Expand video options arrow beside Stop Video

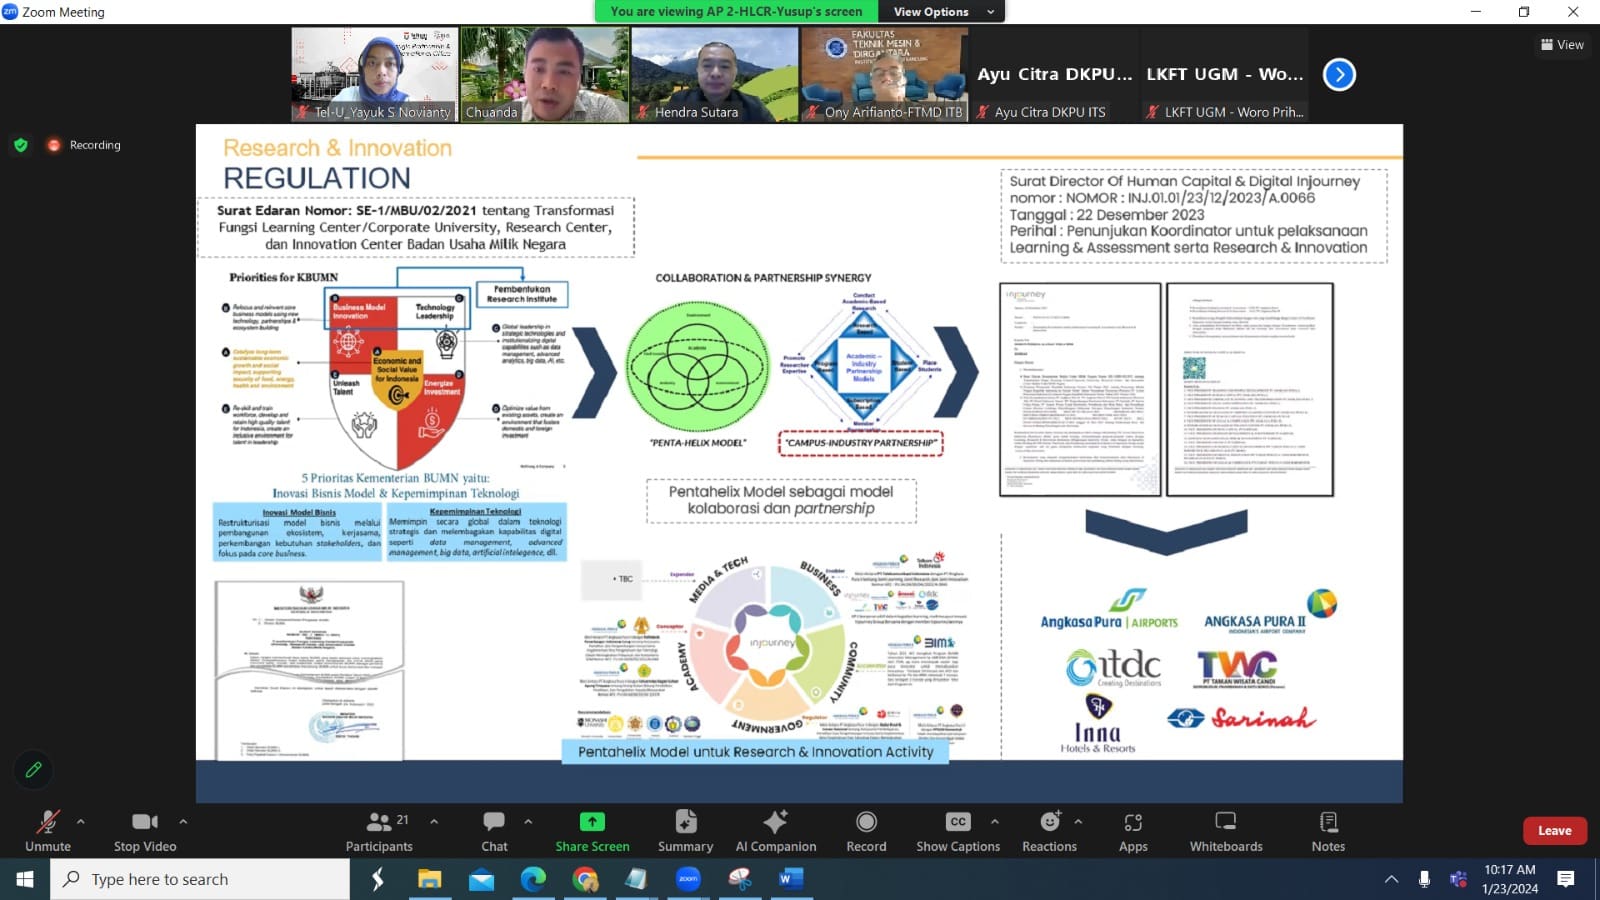(183, 821)
